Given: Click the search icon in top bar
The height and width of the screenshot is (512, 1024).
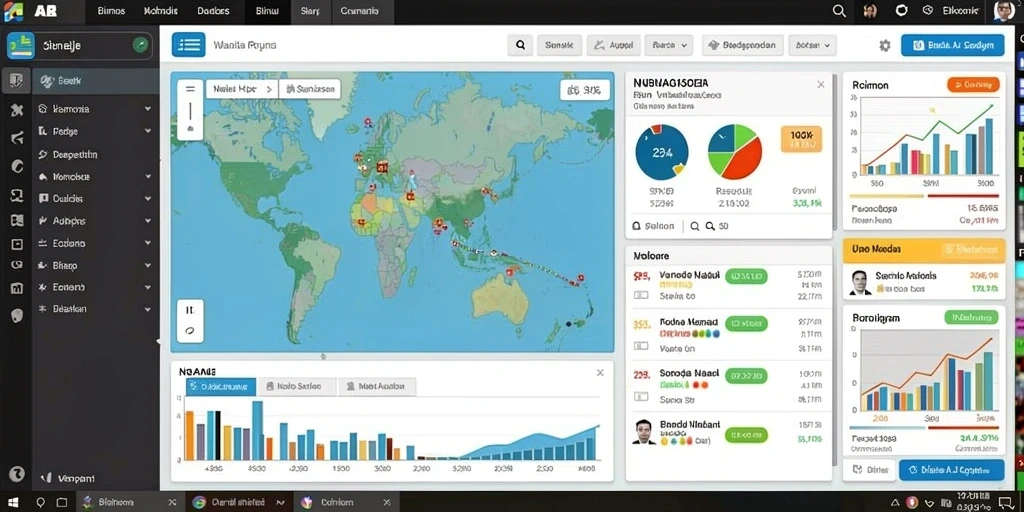Looking at the screenshot, I should coord(839,10).
